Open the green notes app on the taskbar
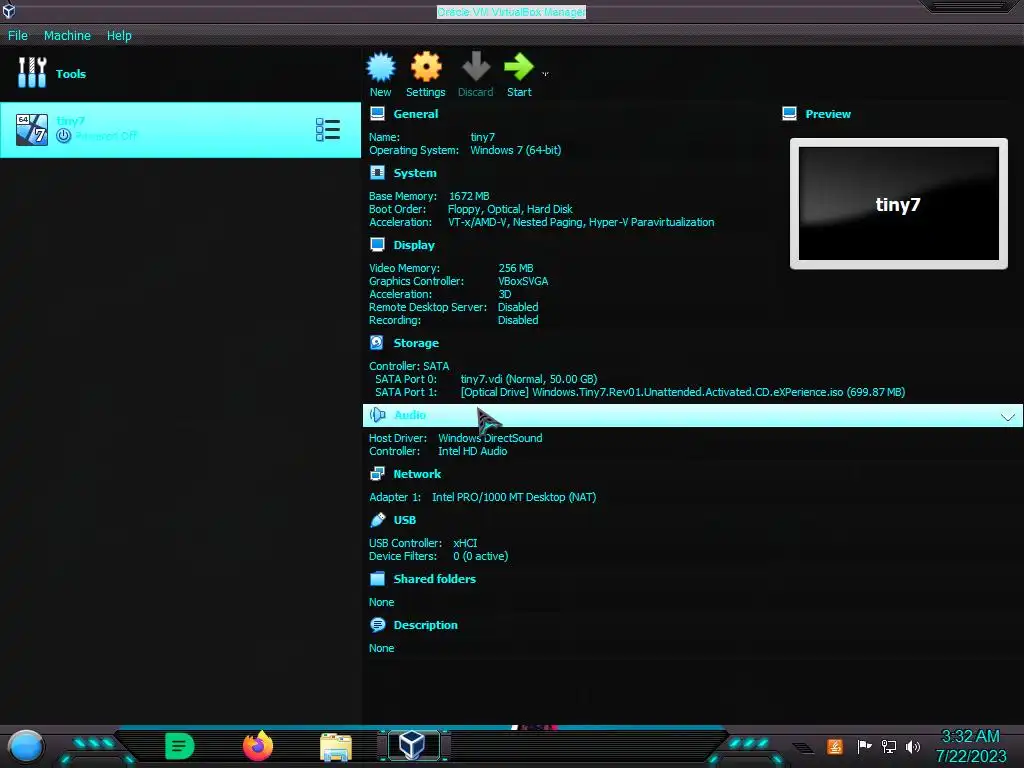The width and height of the screenshot is (1024, 768). (x=180, y=746)
